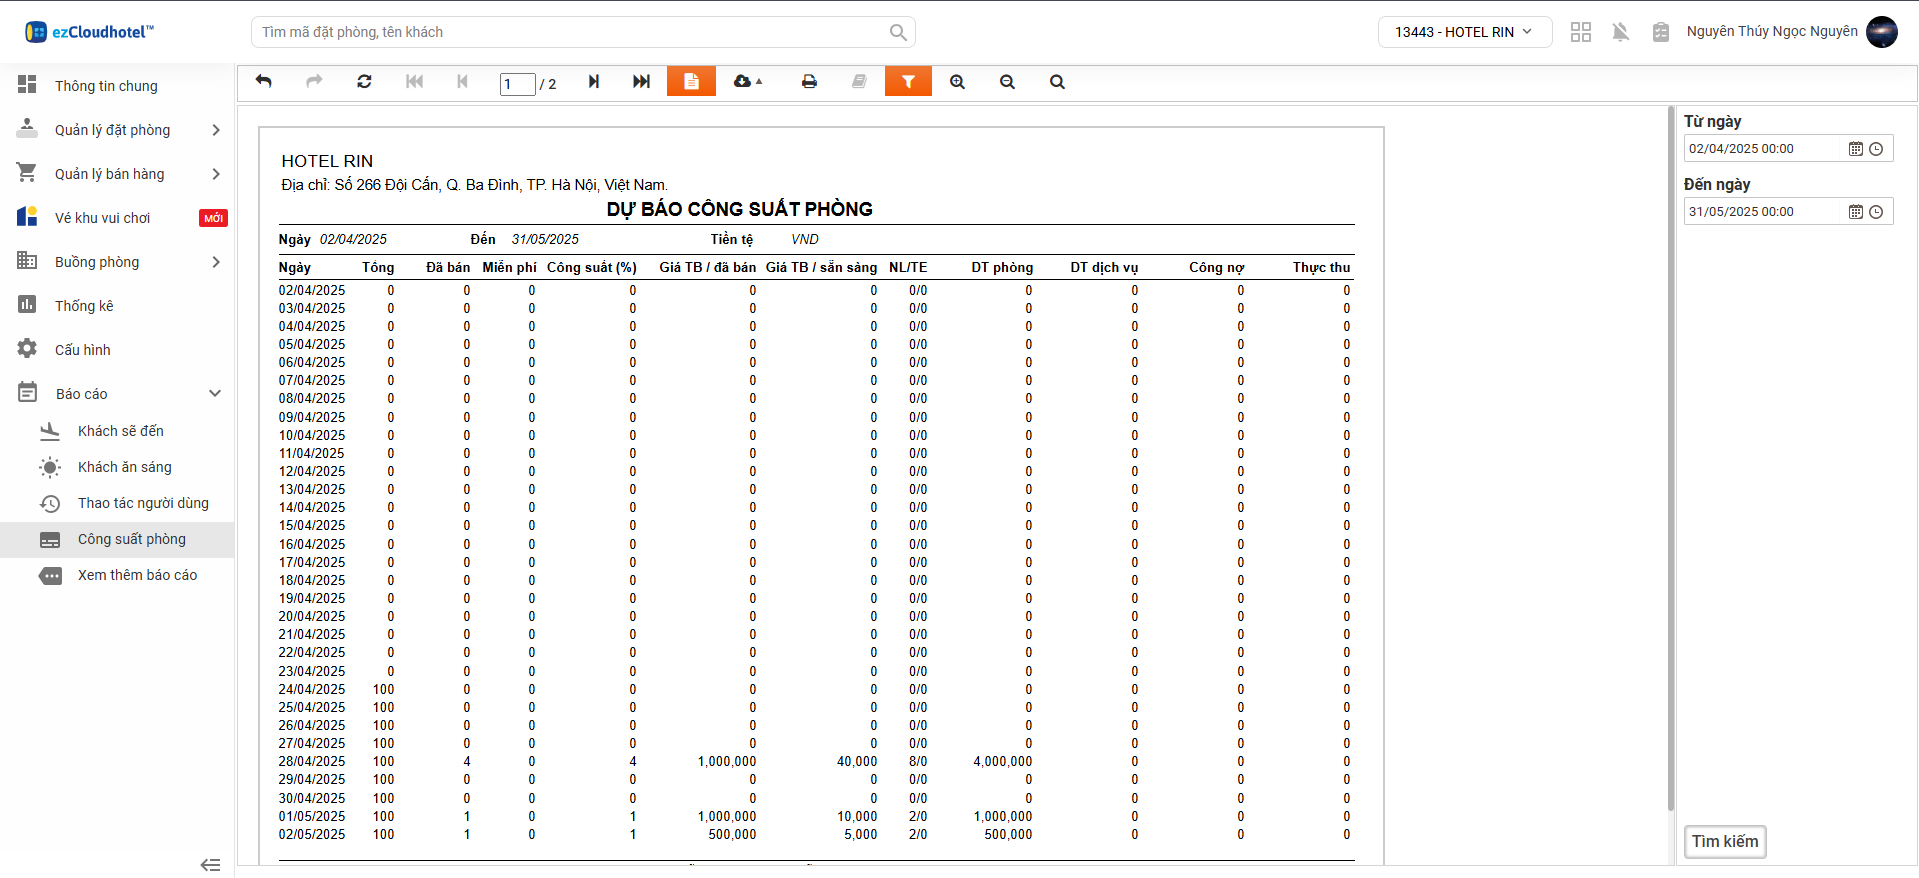Toggle the orange page layout view button
1919x878 pixels.
691,82
